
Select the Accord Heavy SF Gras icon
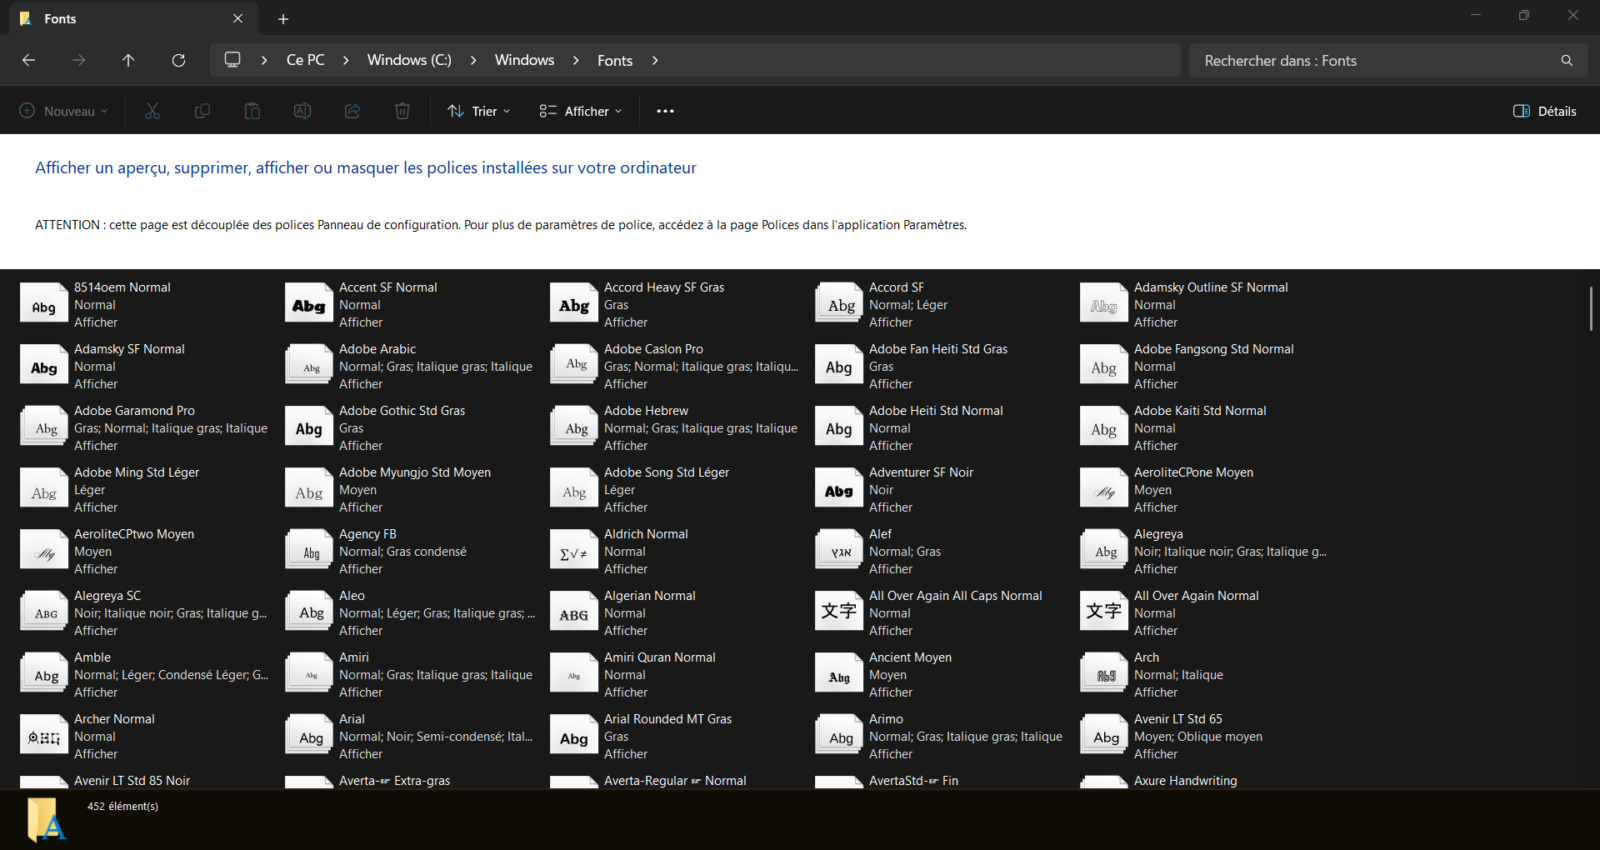[574, 304]
